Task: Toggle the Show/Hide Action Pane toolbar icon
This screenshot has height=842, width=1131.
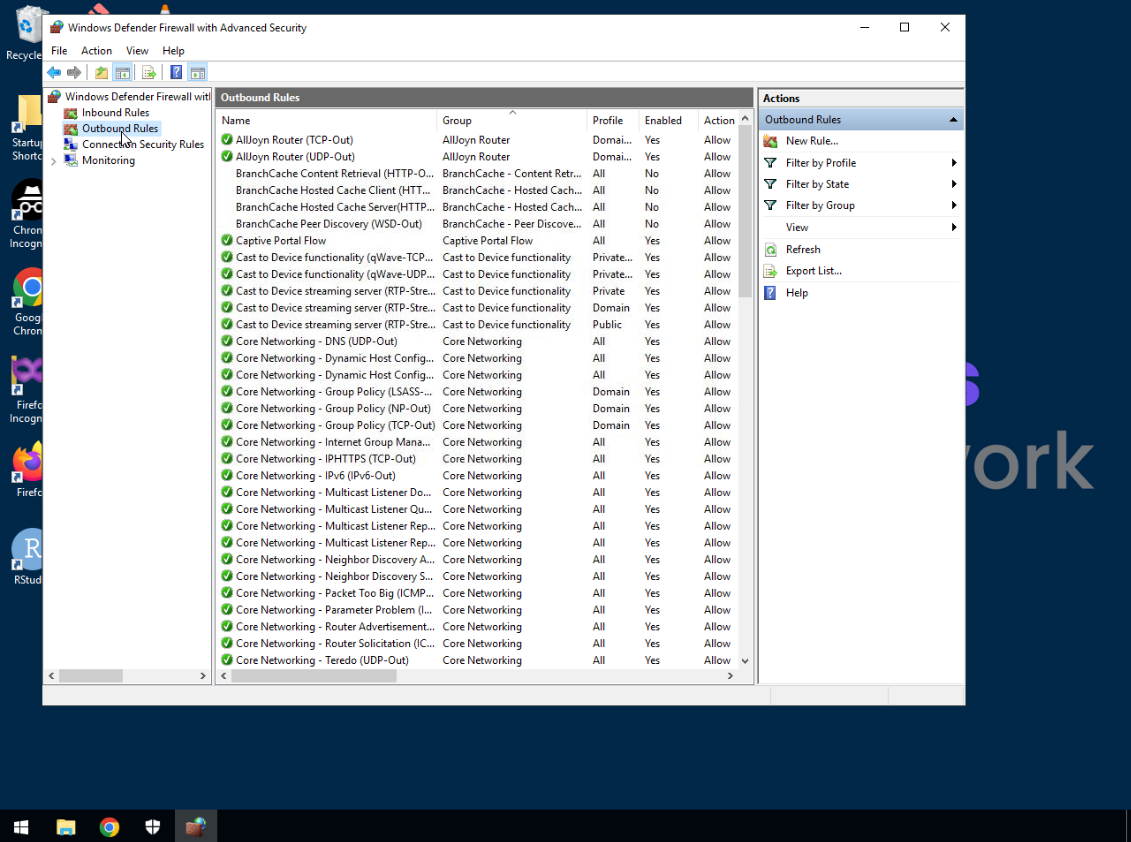Action: point(197,71)
